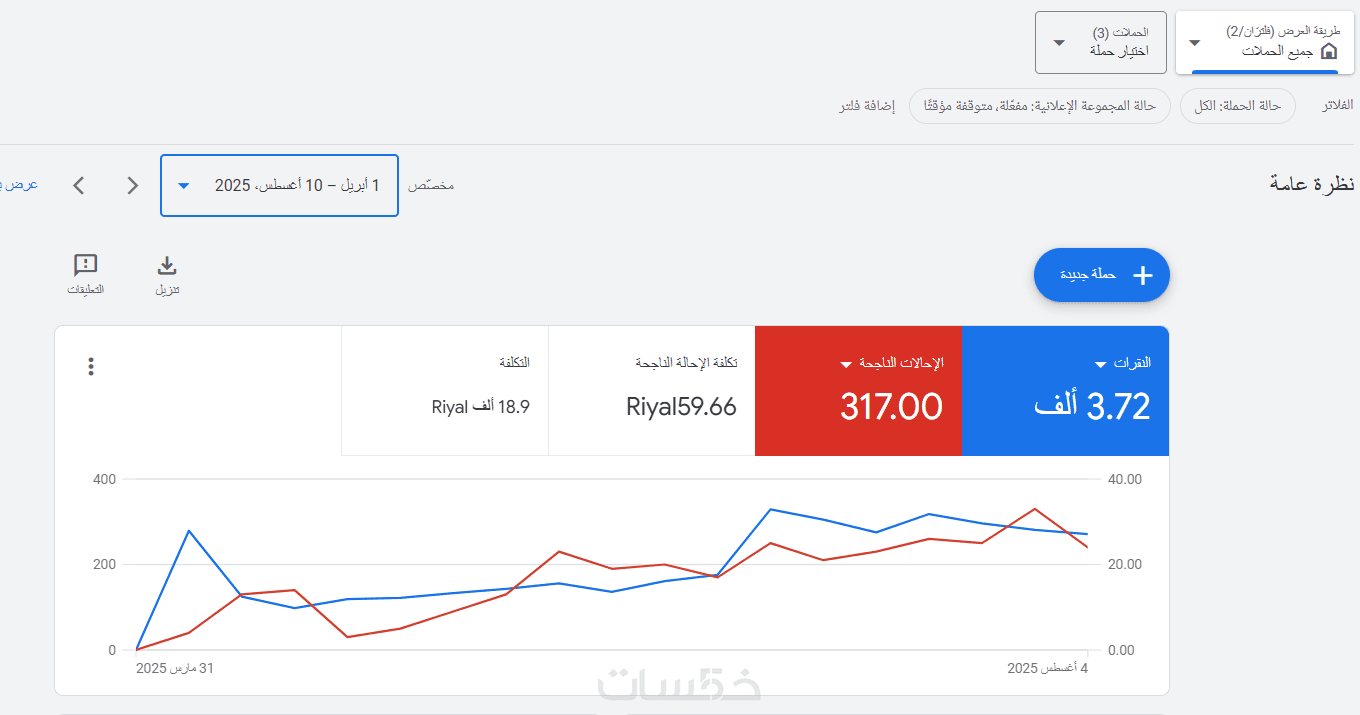Open the date range picker showing 2025
This screenshot has height=715, width=1360.
pyautogui.click(x=279, y=185)
